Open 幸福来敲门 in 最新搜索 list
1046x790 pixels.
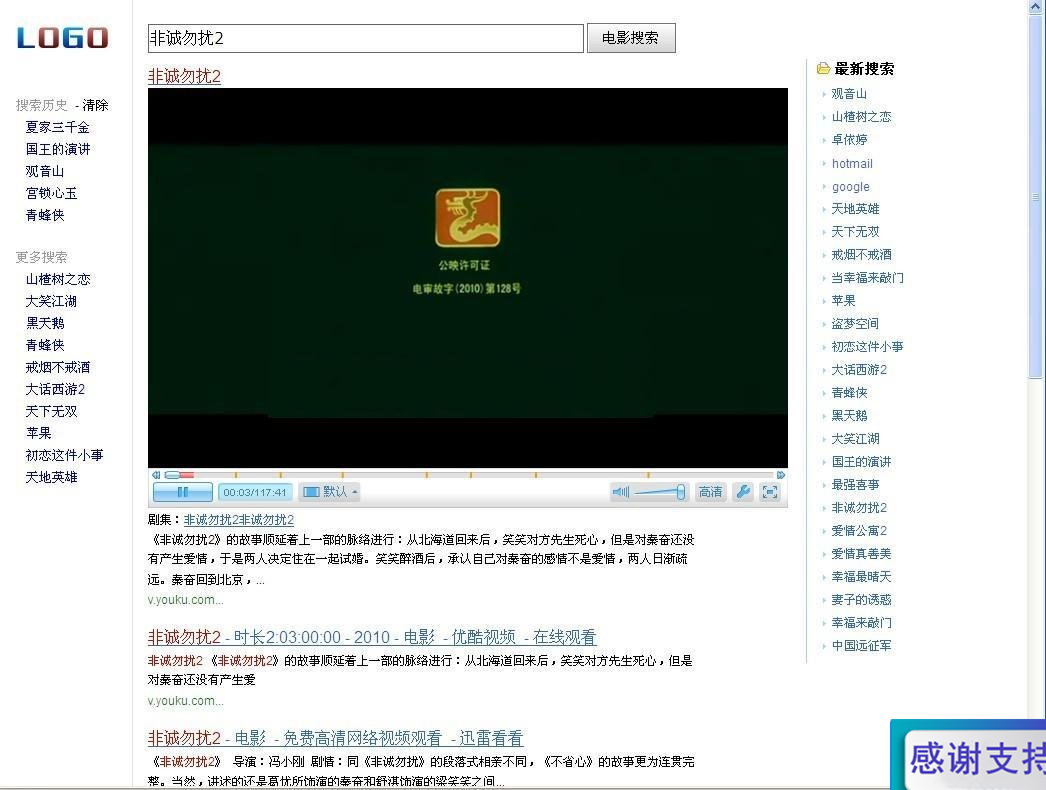tap(861, 623)
